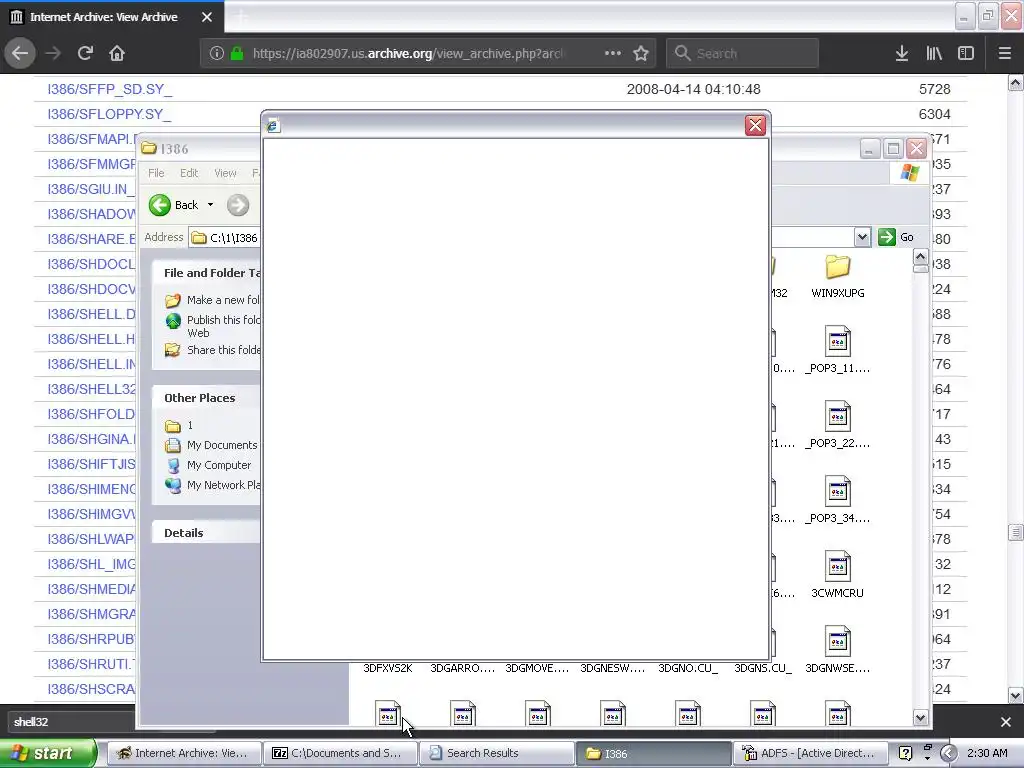The image size is (1024, 768).
Task: Reload the Firefox page
Action: click(x=85, y=53)
